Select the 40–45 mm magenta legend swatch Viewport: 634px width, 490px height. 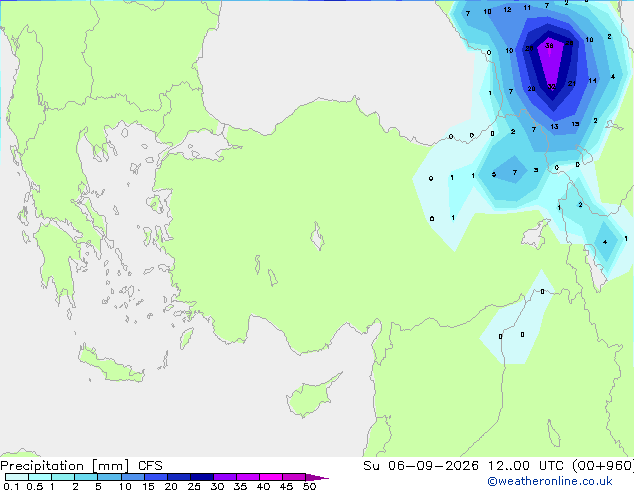tap(271, 477)
